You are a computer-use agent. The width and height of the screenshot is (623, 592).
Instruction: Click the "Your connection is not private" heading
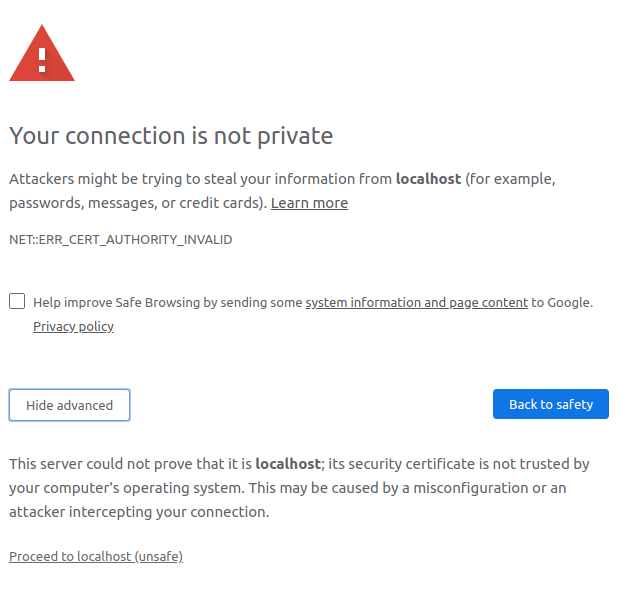tap(171, 136)
